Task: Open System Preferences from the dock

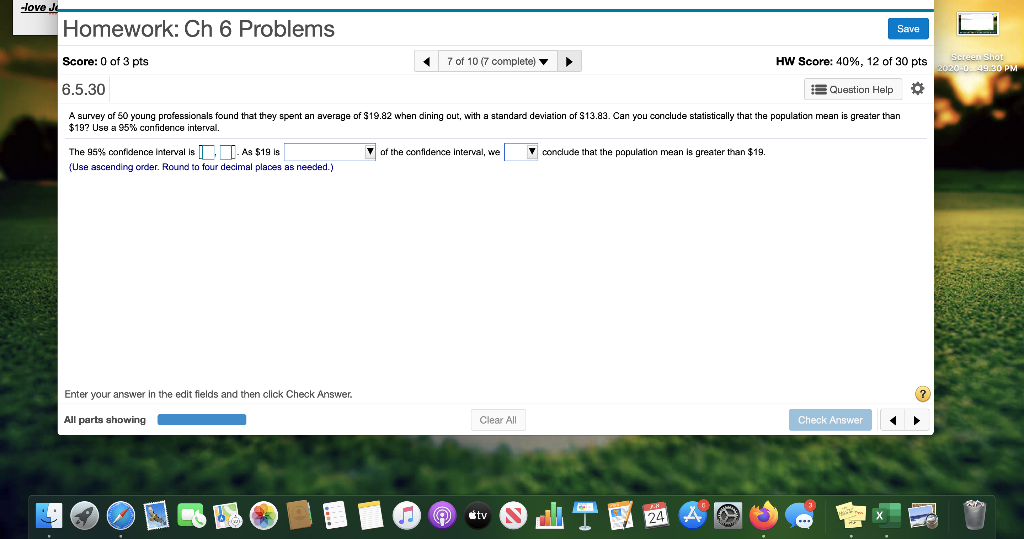Action: [x=728, y=515]
